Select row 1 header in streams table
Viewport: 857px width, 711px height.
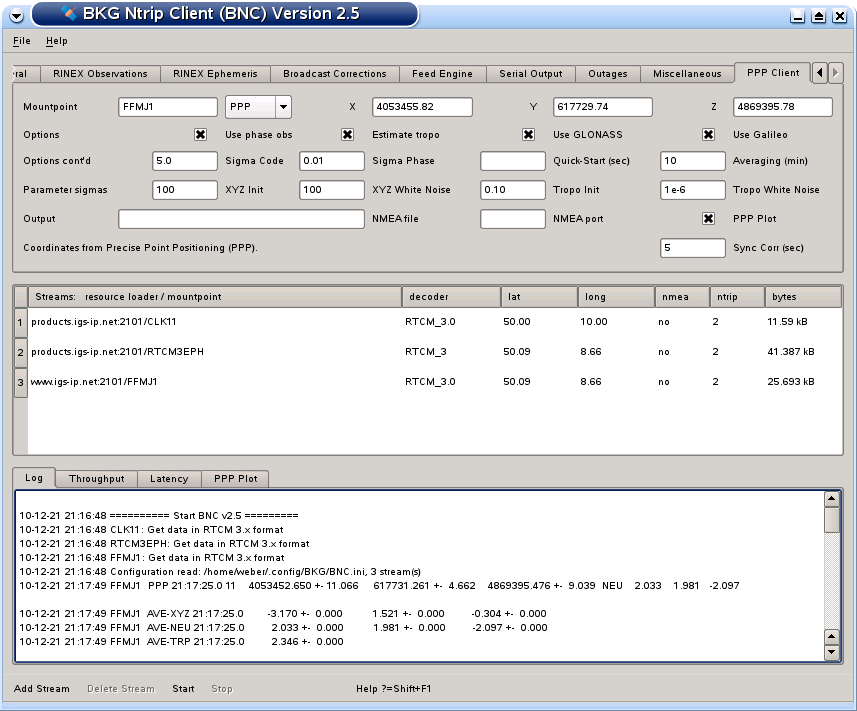20,322
